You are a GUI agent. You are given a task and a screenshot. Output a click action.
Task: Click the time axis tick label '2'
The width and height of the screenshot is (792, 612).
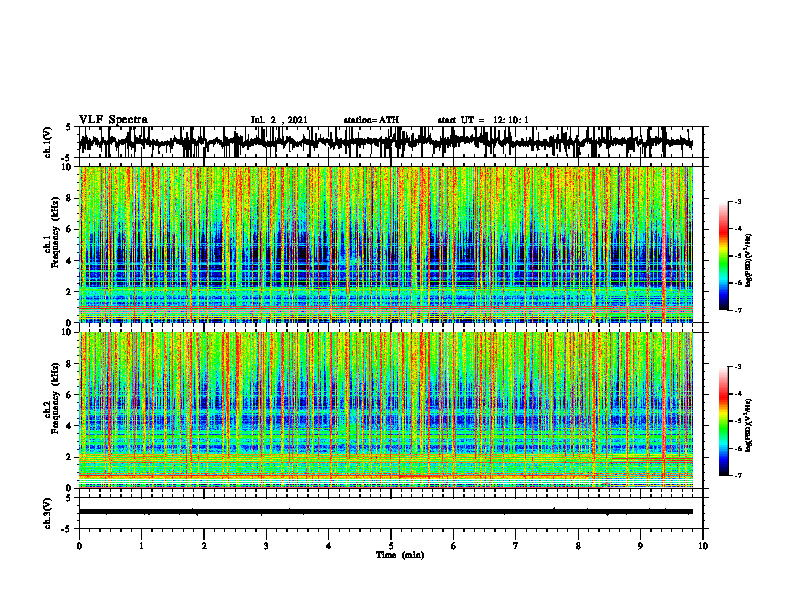pos(204,546)
